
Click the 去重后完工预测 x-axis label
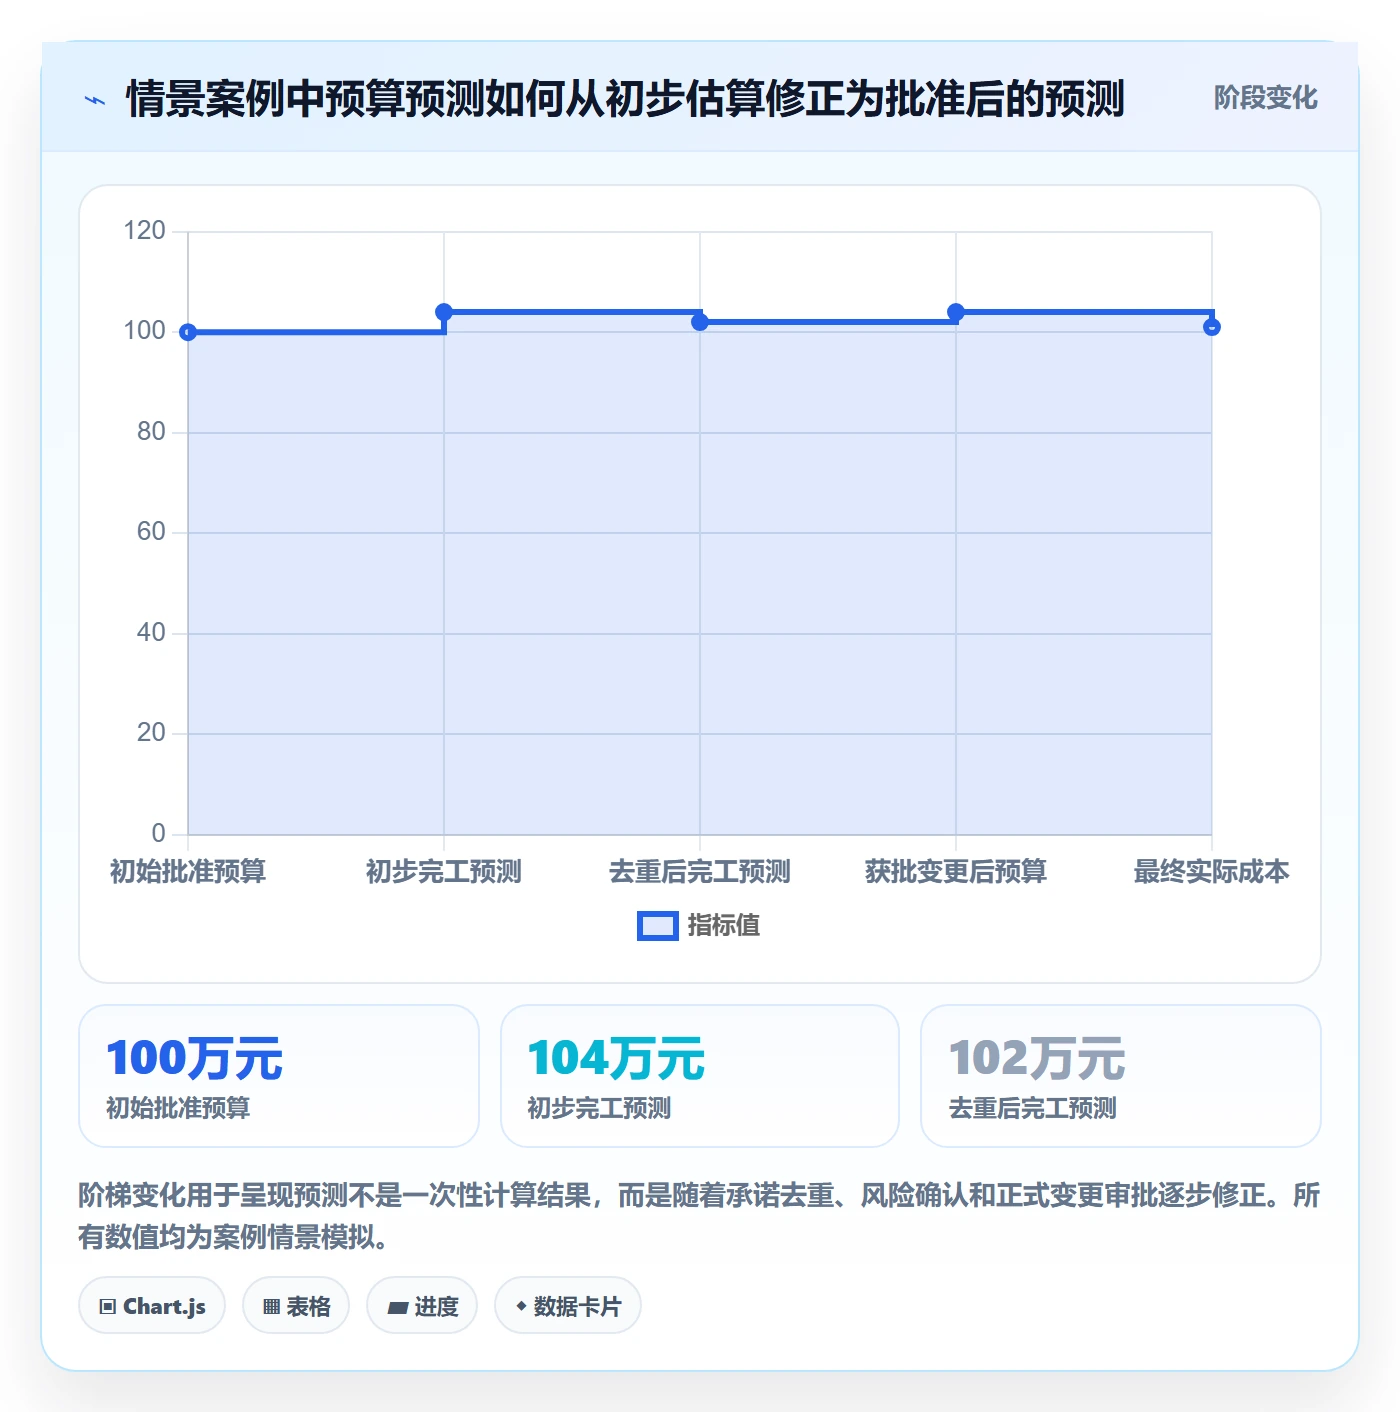(x=700, y=872)
